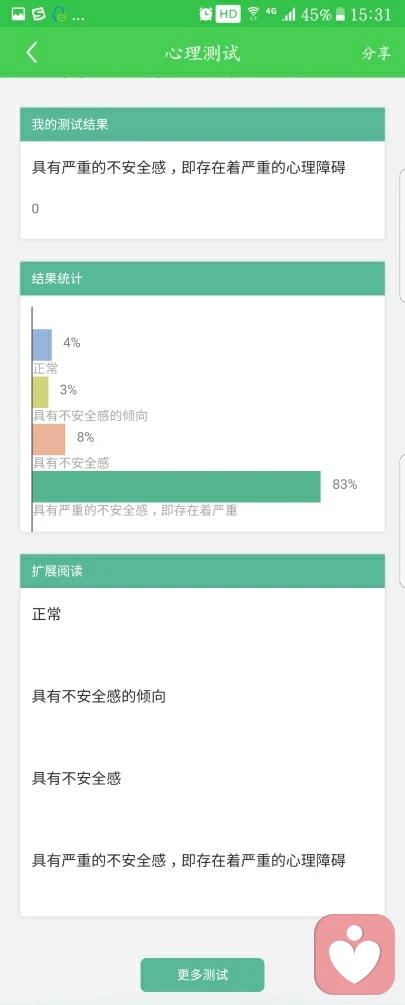Open 具有严重的不安全感 entry in 扩展阅读
The image size is (405, 1005).
[x=189, y=860]
